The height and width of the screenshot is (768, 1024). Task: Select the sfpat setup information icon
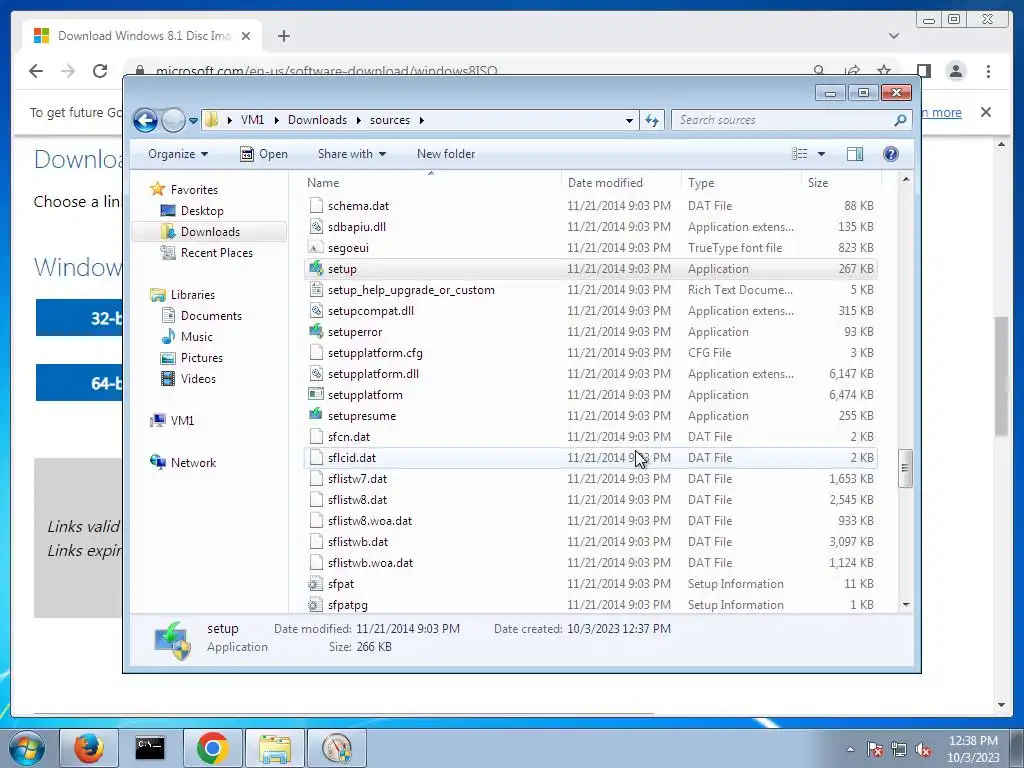316,584
